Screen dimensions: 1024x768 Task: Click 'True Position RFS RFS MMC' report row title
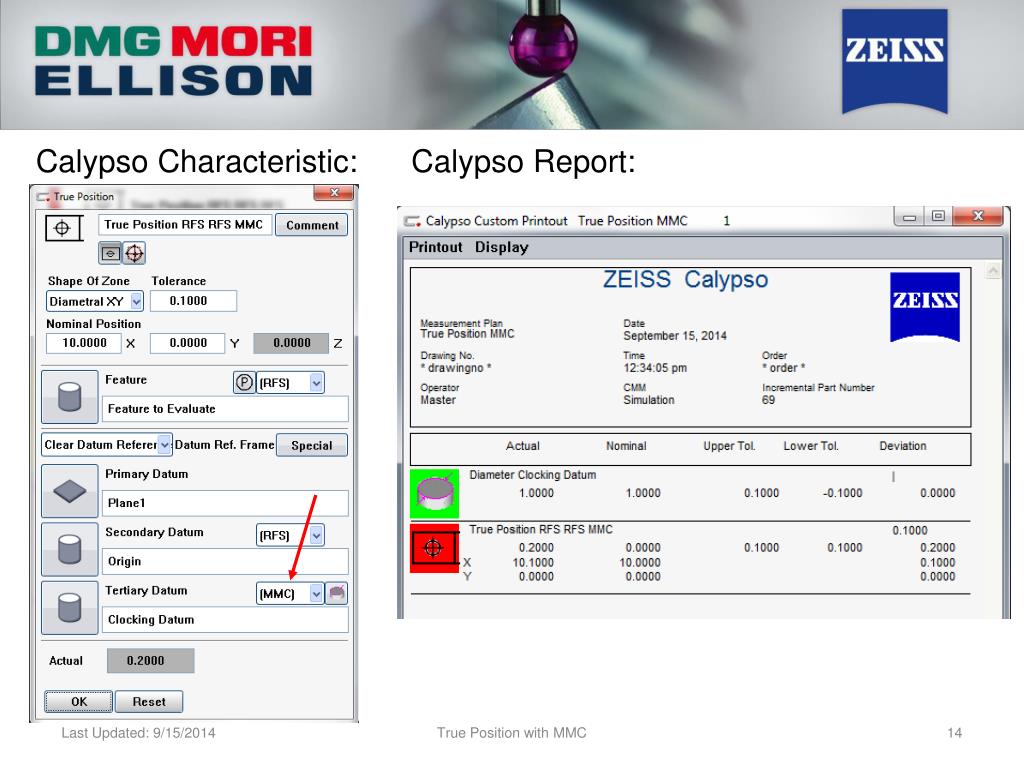(x=541, y=530)
